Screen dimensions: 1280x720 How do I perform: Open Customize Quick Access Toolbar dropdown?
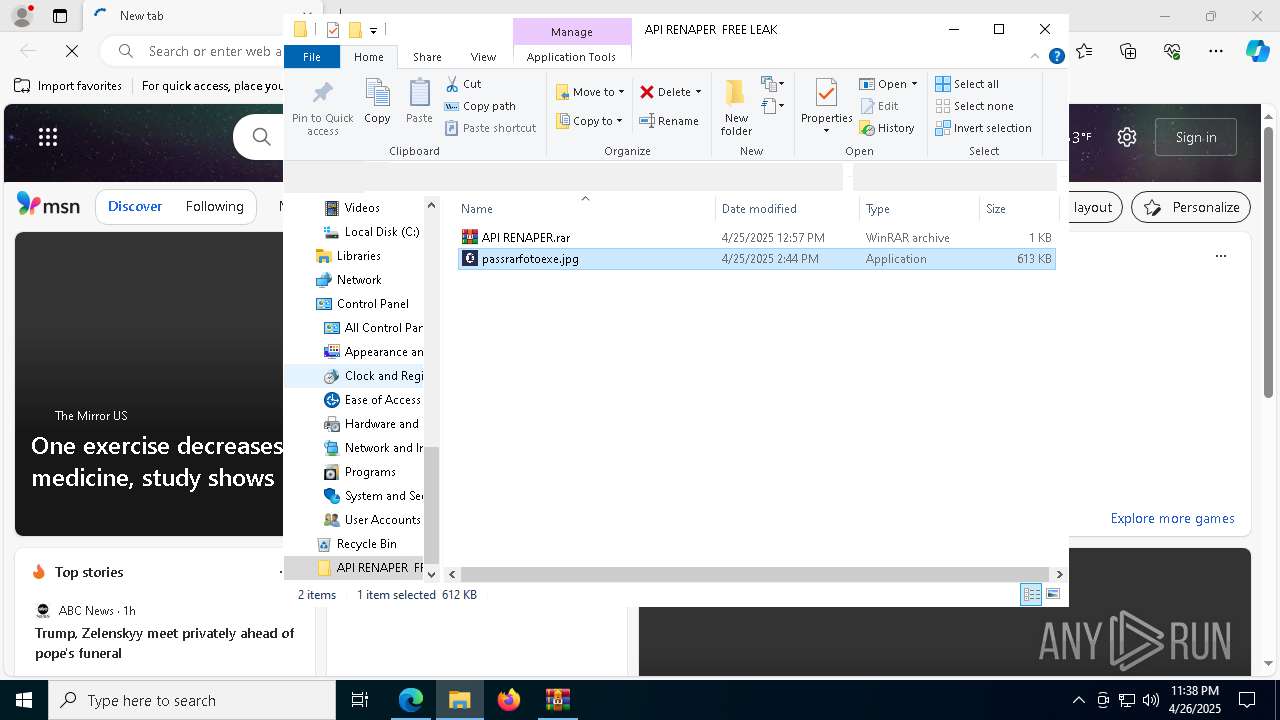[373, 30]
